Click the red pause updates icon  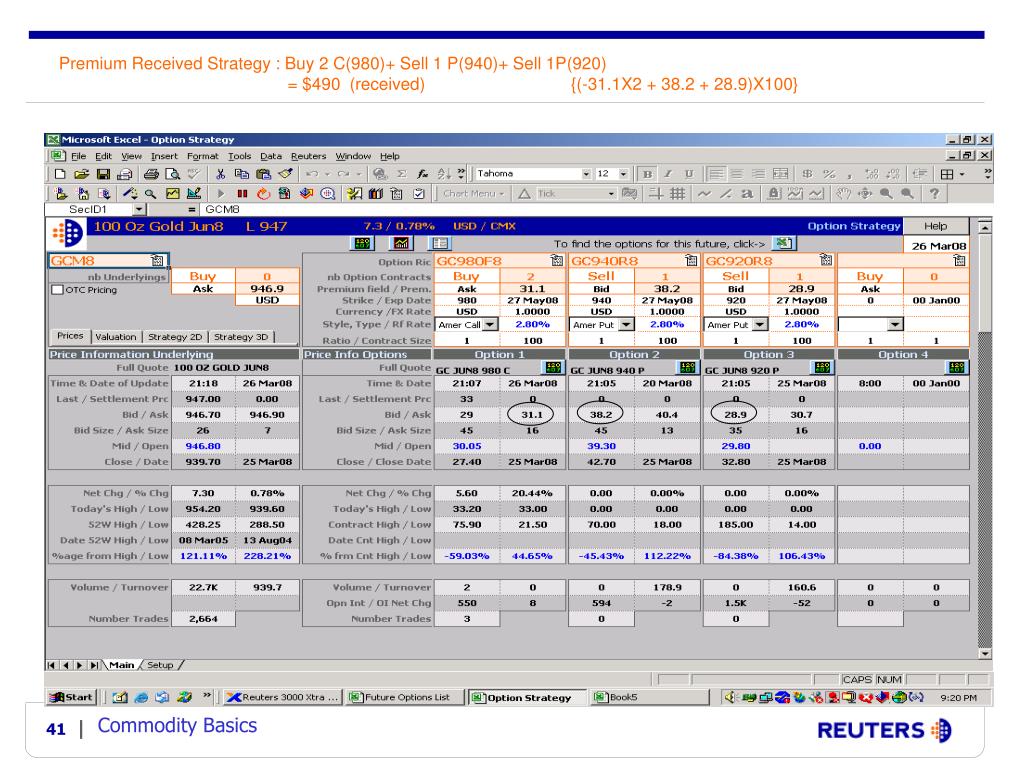point(242,193)
